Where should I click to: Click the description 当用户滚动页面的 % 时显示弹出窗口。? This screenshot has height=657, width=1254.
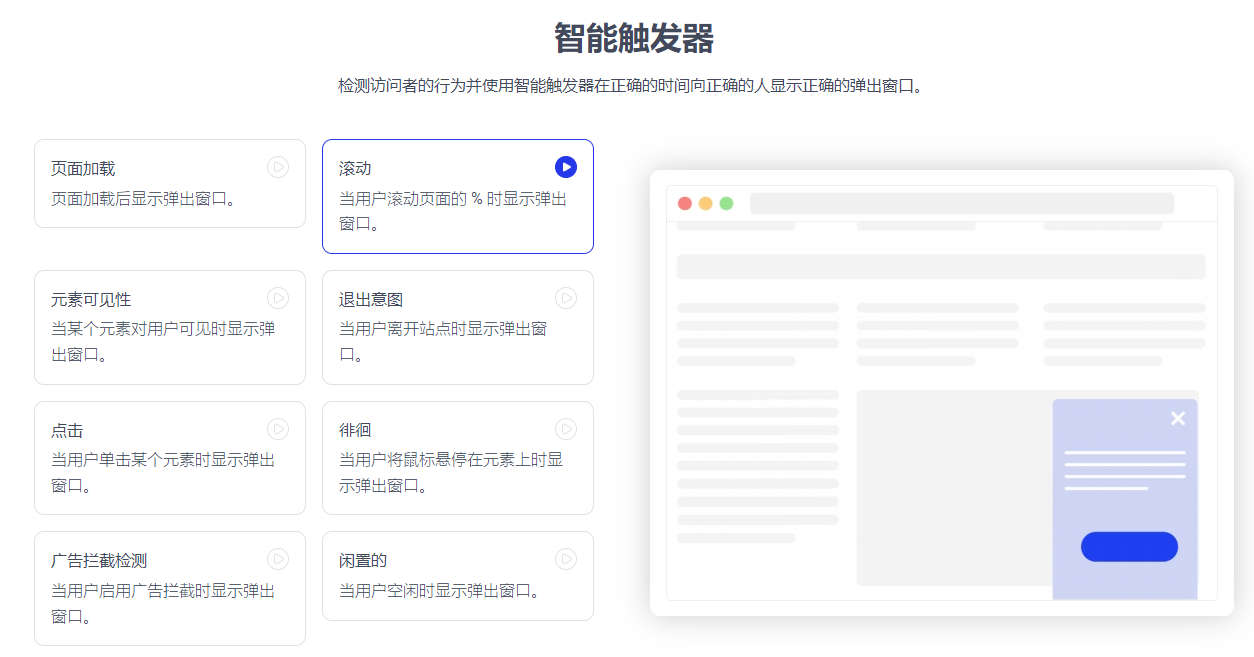coord(453,211)
